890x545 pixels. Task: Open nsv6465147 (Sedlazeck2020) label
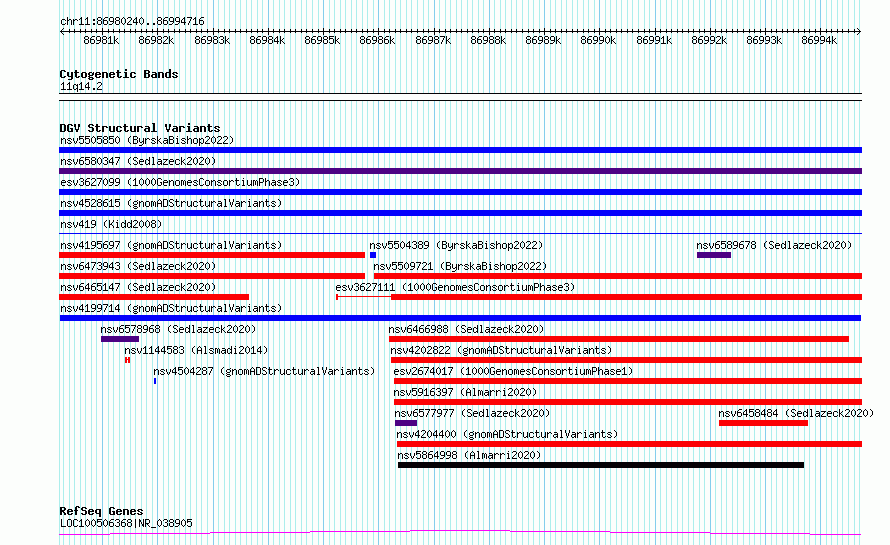138,287
